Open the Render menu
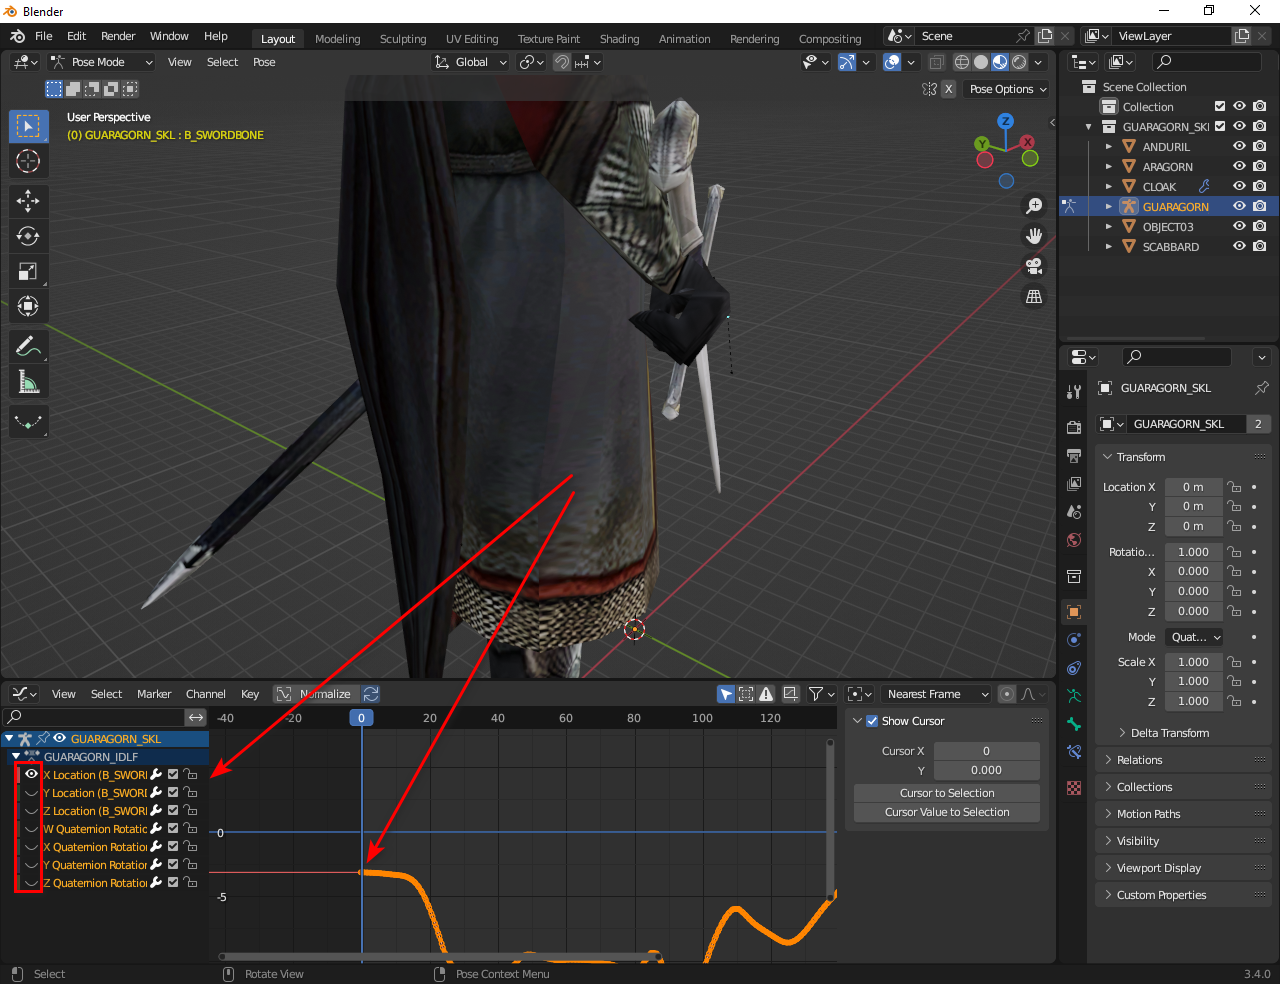Screen dimensions: 1280x984 118,36
